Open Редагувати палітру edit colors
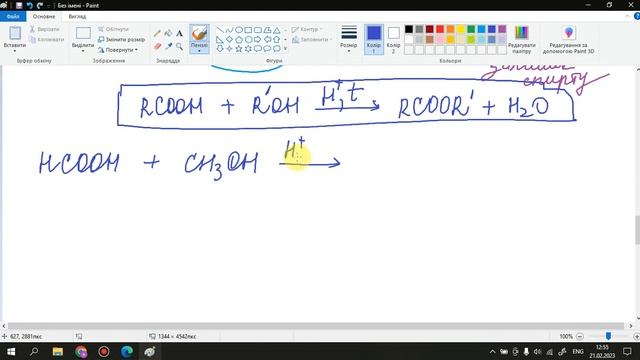The width and height of the screenshot is (640, 360). 522,39
